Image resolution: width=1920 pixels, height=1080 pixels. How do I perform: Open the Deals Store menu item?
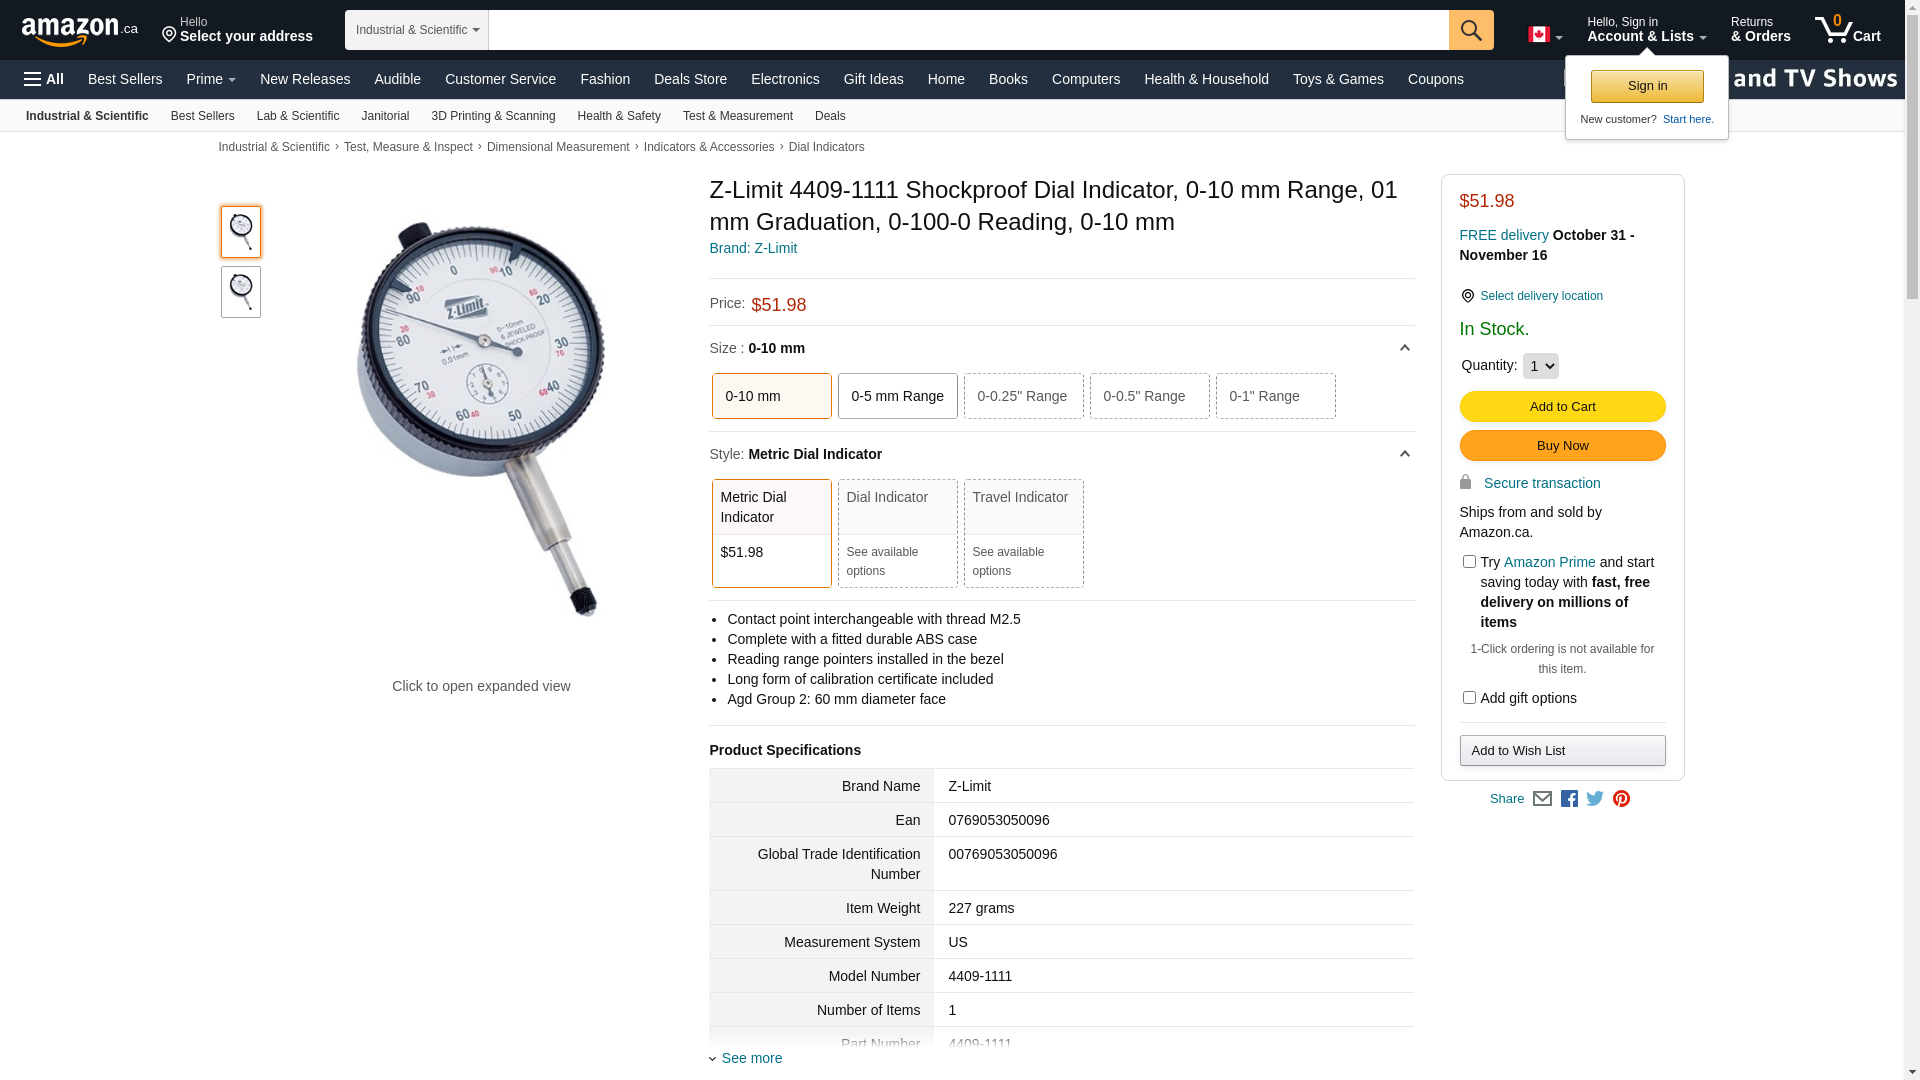pos(690,79)
